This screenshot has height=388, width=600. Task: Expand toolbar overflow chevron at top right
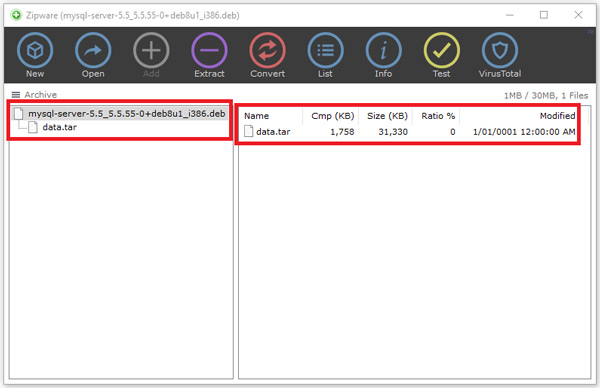pyautogui.click(x=590, y=32)
